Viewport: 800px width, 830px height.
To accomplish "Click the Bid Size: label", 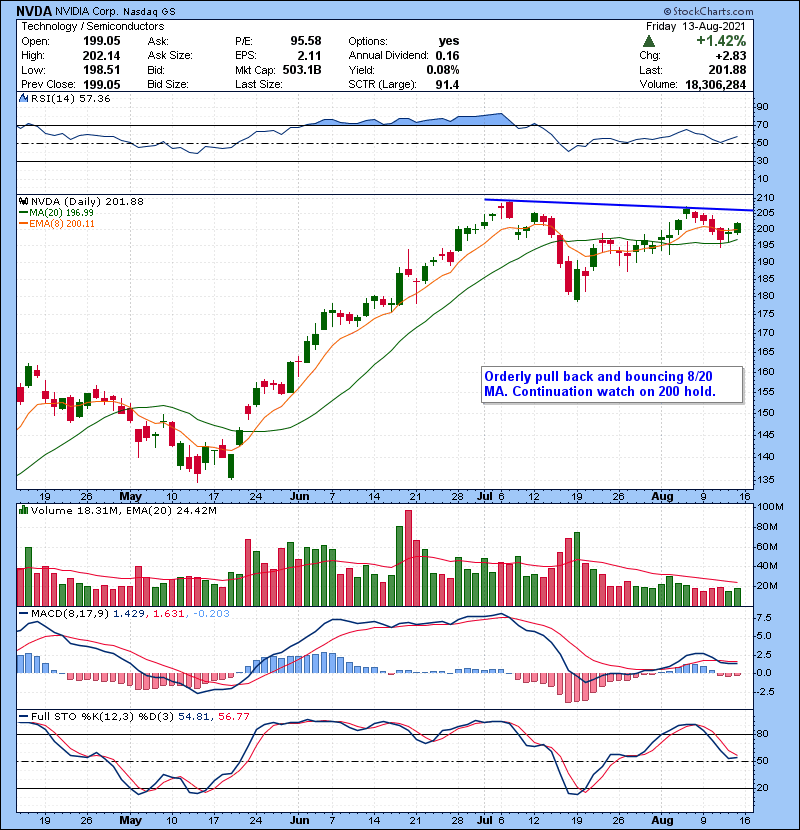I will click(x=168, y=85).
